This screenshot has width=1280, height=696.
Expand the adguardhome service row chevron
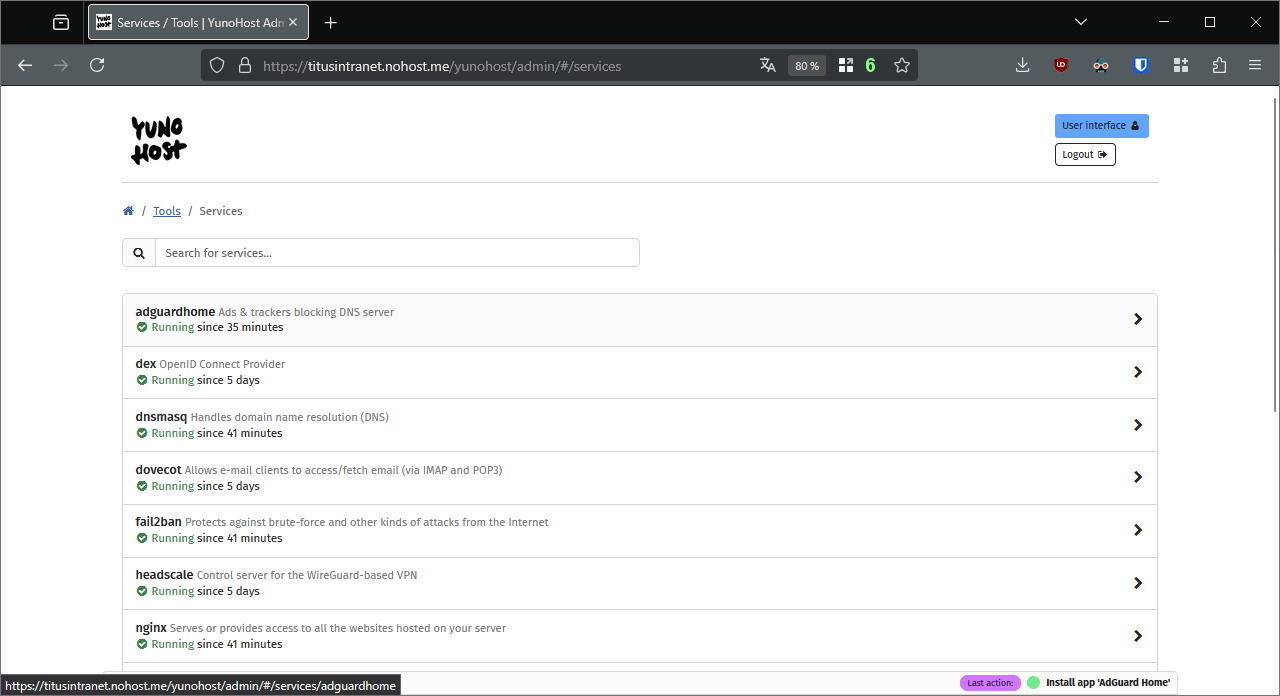[x=1137, y=319]
